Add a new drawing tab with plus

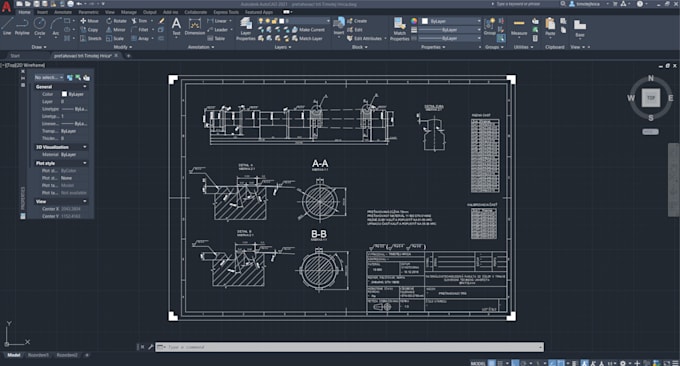(128, 56)
